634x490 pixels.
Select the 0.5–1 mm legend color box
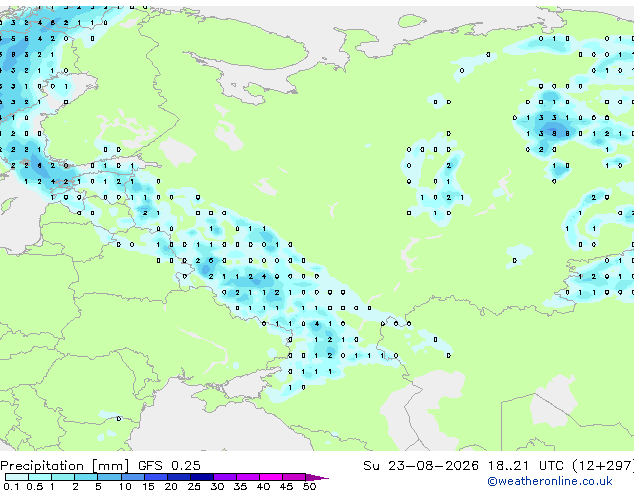40,477
